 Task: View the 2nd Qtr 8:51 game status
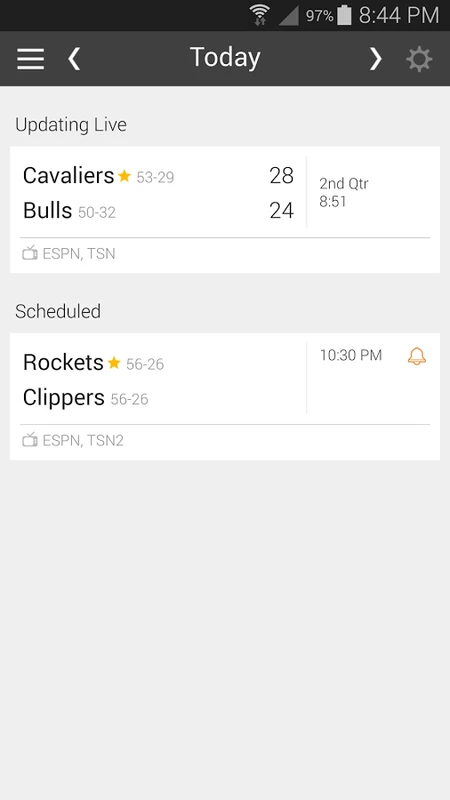[344, 192]
